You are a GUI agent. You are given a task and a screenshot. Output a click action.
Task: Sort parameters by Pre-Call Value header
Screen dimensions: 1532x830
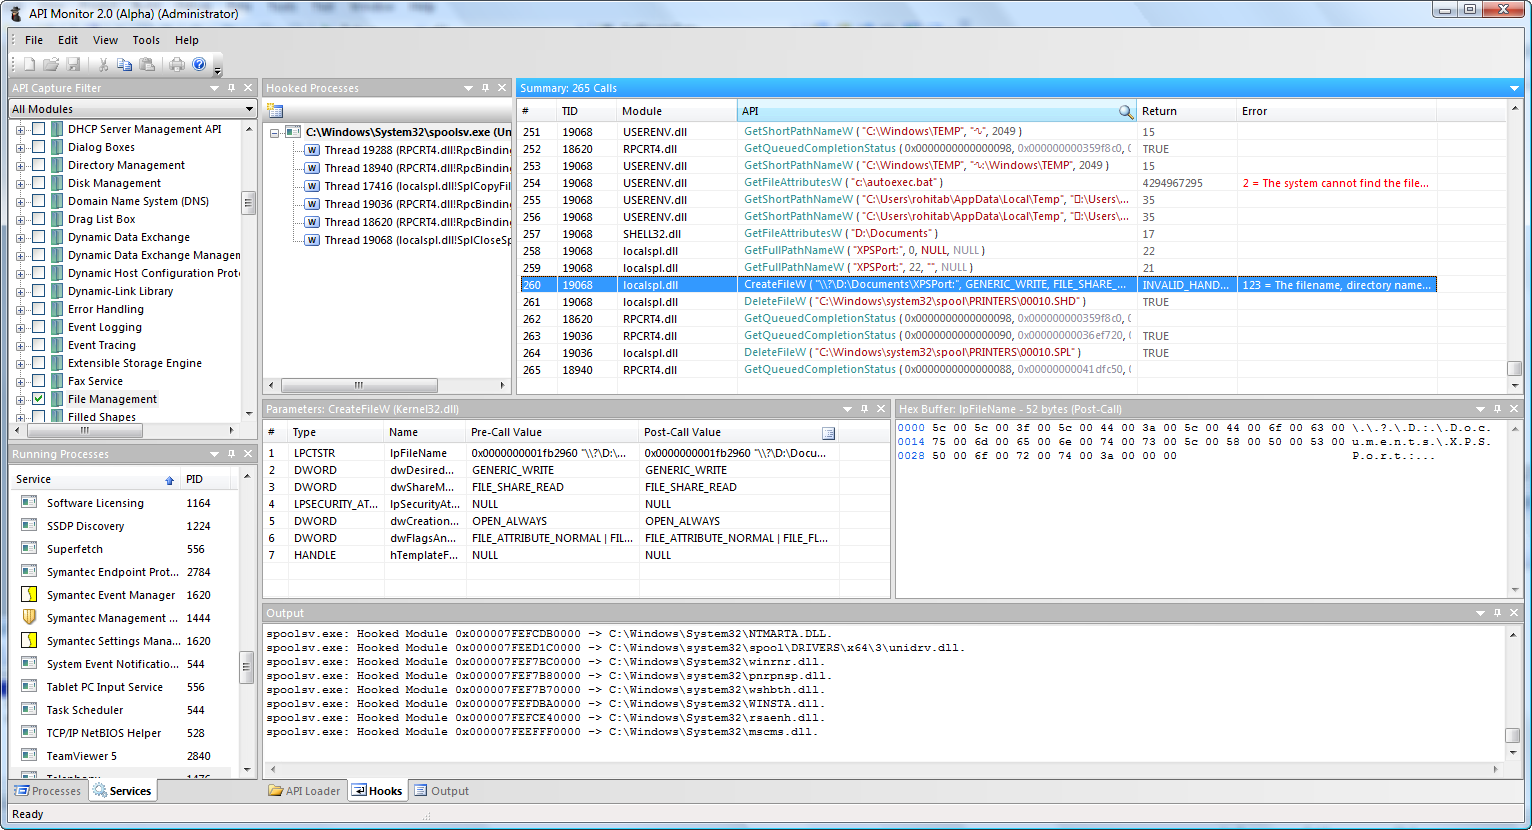(x=552, y=432)
